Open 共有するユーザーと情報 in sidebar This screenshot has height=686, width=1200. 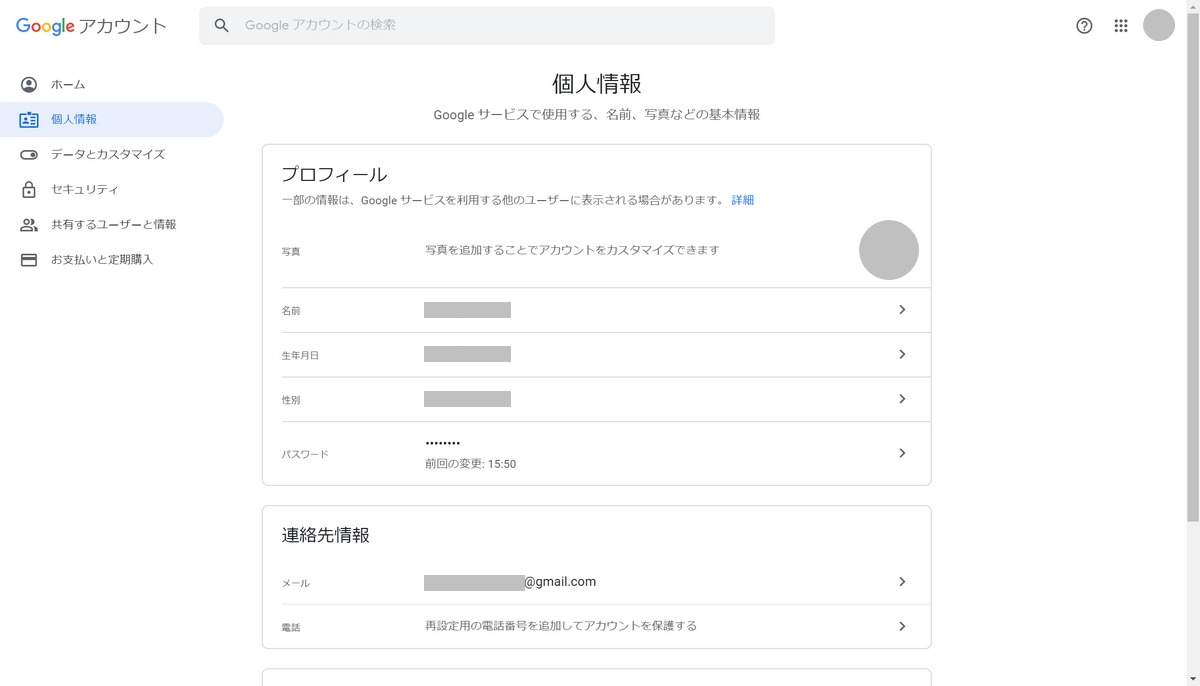113,225
